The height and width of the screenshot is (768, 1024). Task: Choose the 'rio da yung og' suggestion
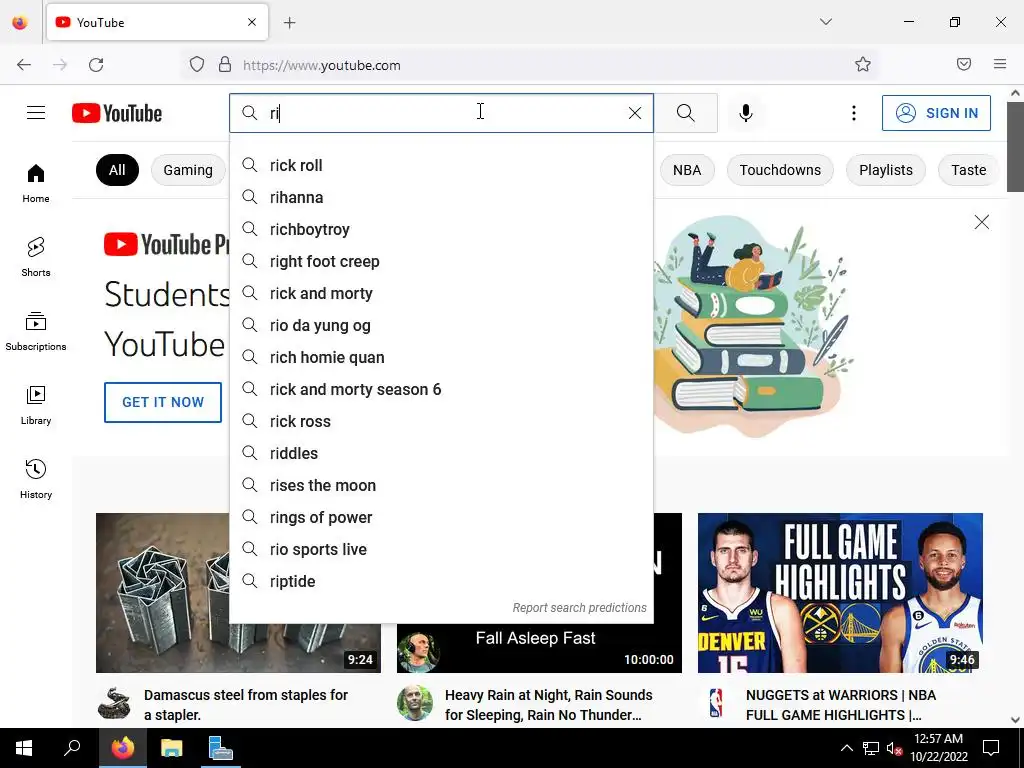[441, 325]
